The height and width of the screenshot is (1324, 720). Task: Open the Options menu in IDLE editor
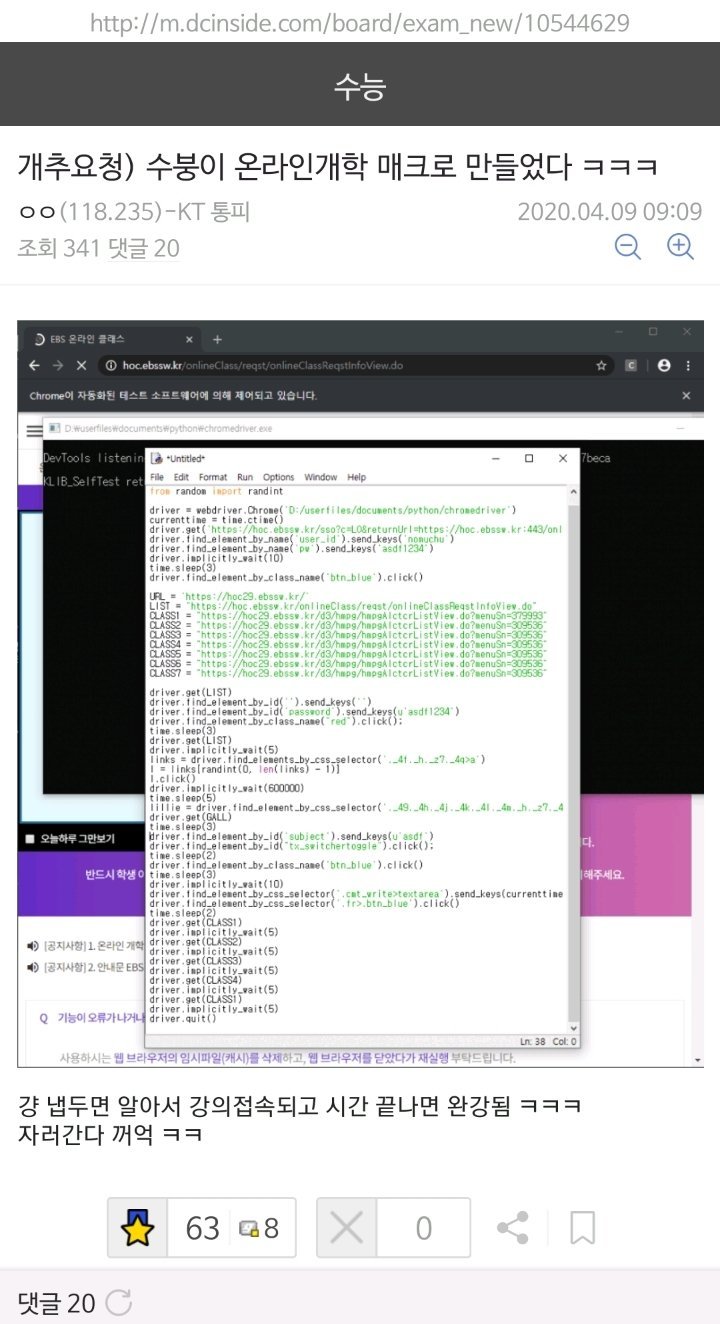[x=279, y=477]
